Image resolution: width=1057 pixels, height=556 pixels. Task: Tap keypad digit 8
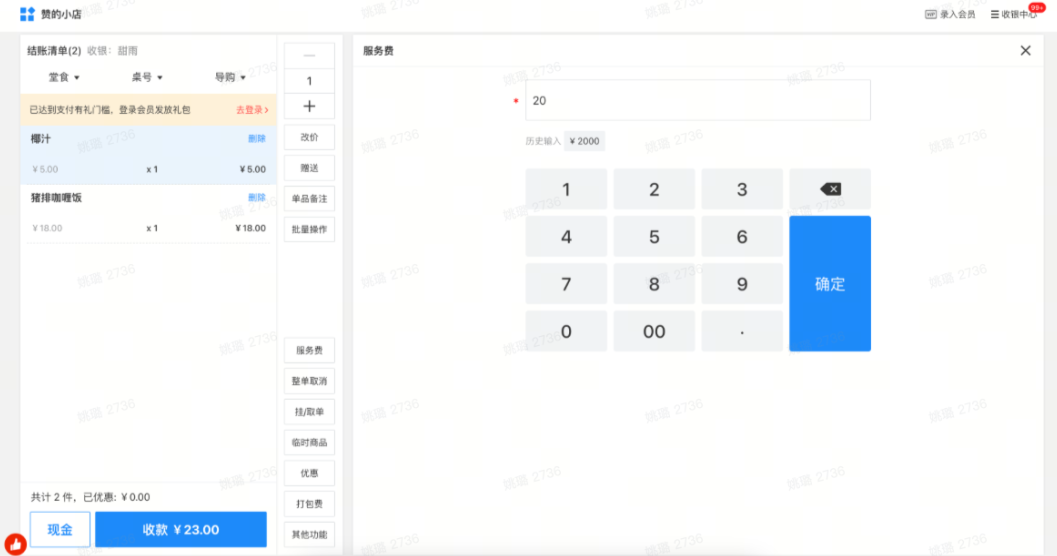tap(654, 284)
